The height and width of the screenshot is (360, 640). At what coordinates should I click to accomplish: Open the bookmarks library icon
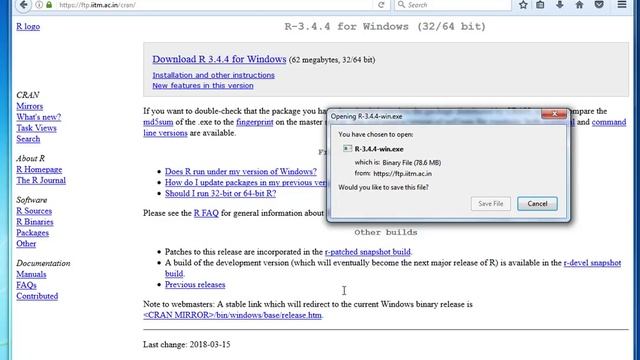tap(540, 5)
